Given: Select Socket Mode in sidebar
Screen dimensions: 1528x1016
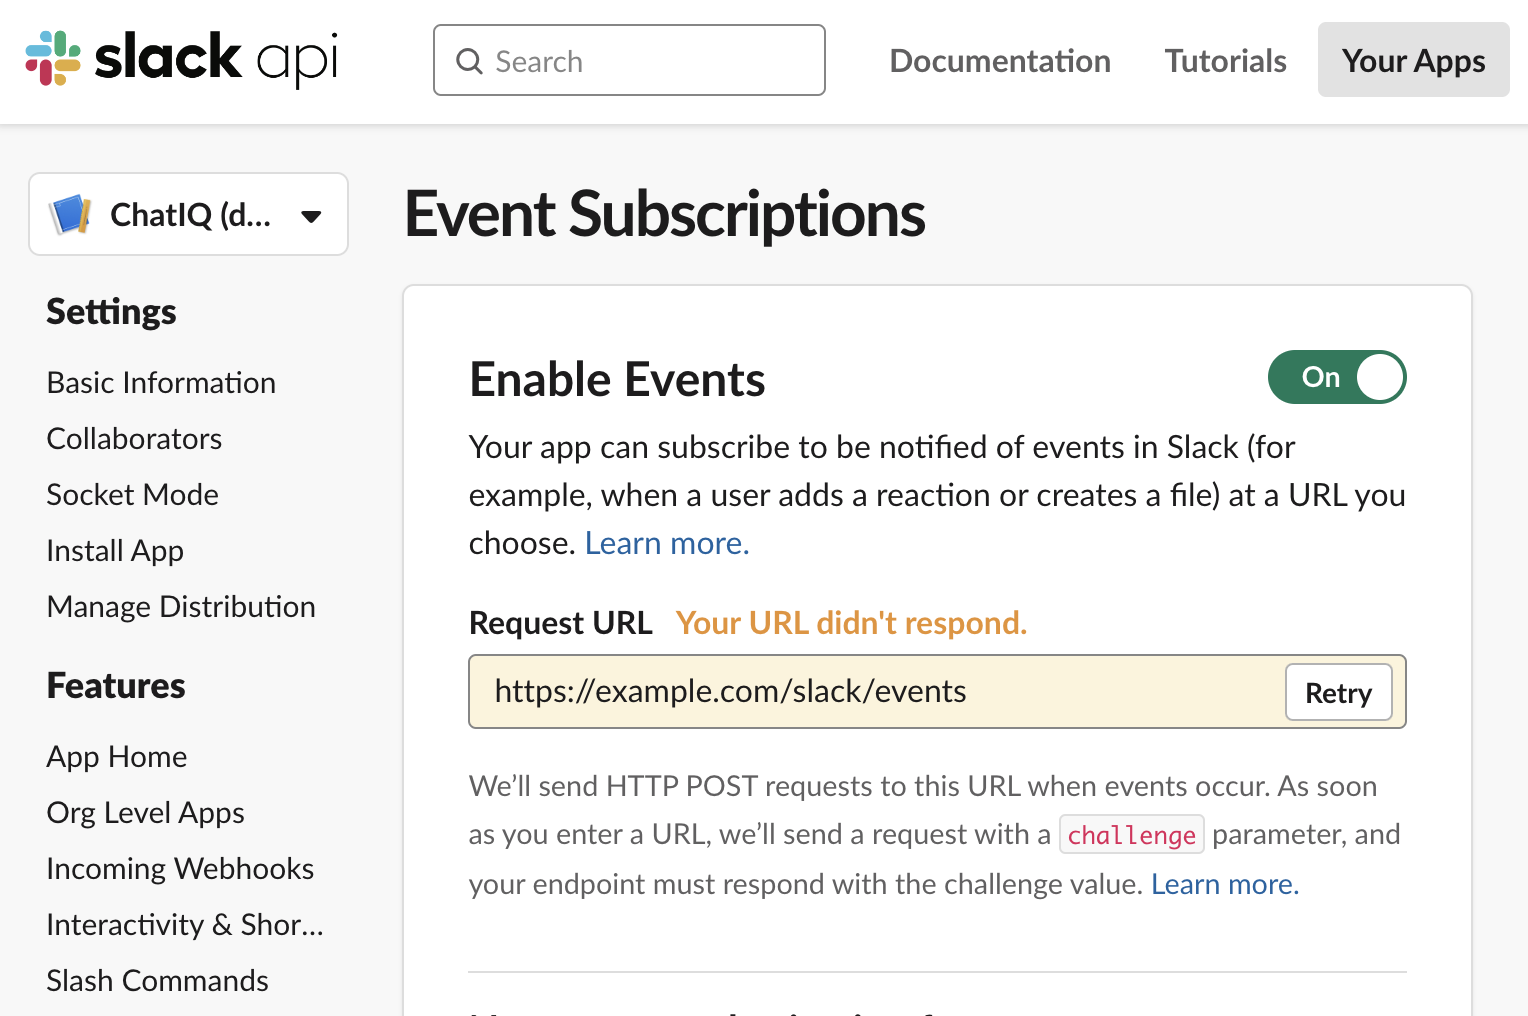Looking at the screenshot, I should coord(132,495).
